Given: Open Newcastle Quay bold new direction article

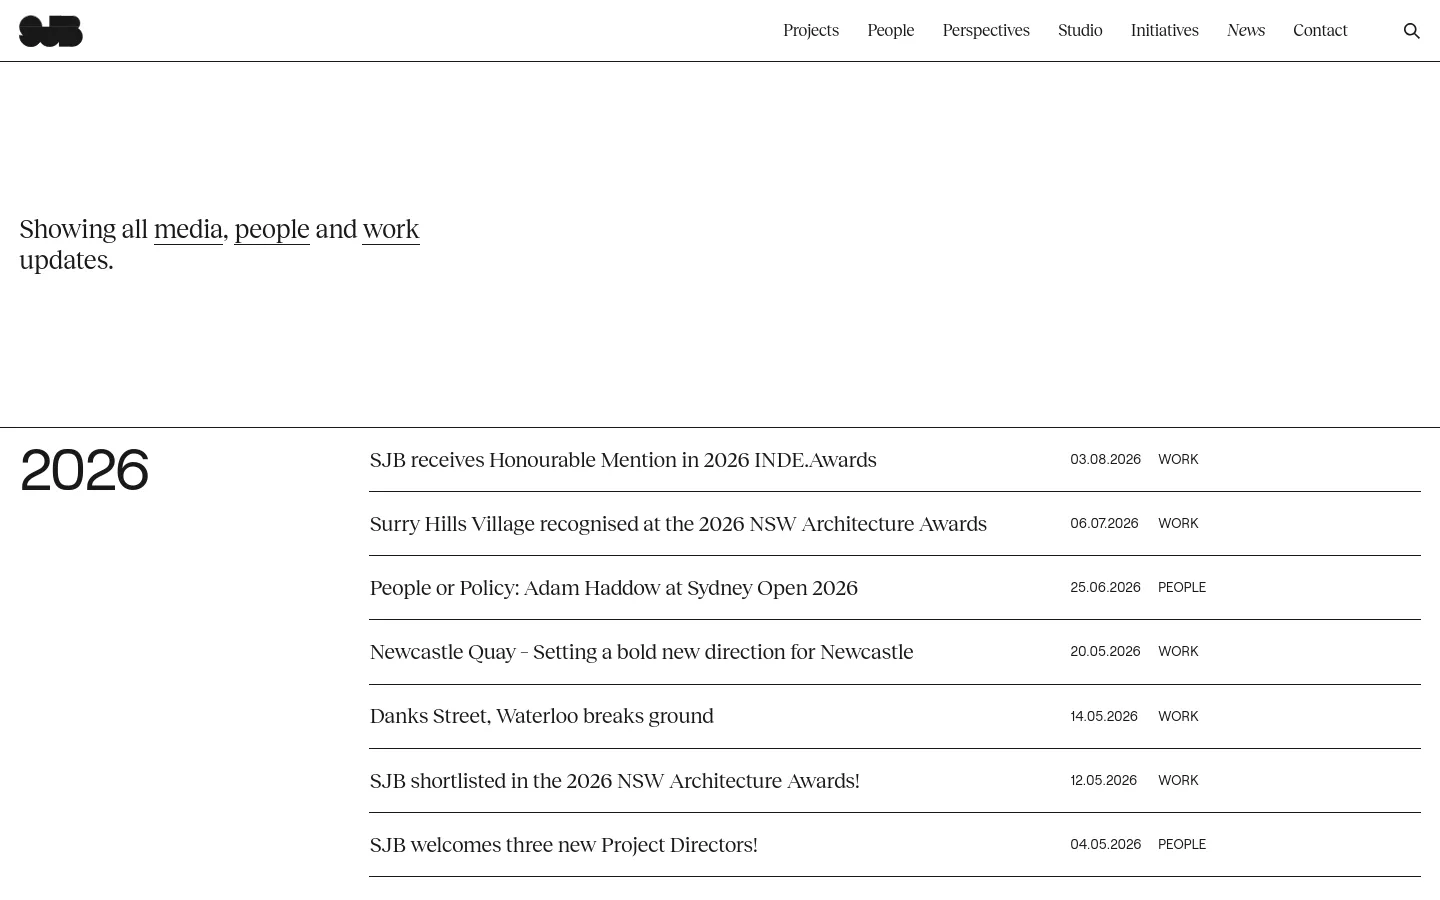Looking at the screenshot, I should [x=641, y=652].
